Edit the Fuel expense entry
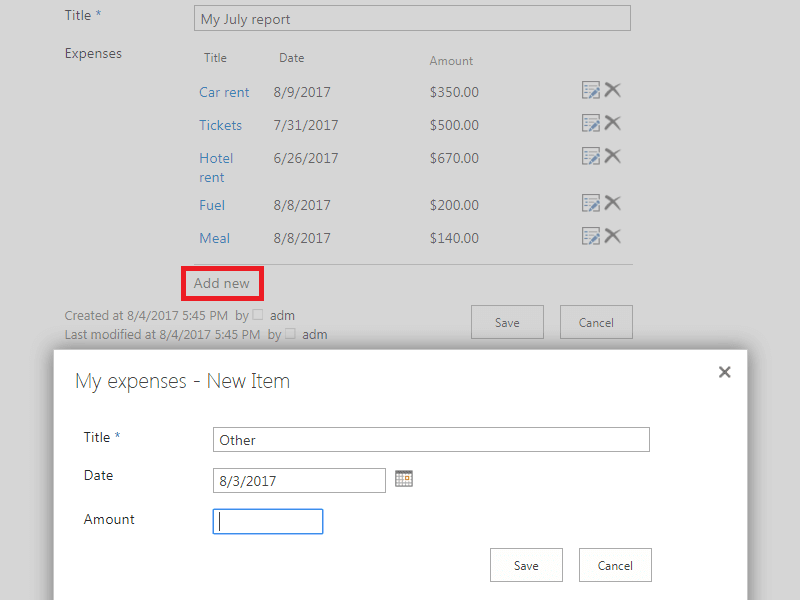Image resolution: width=800 pixels, height=600 pixels. (x=591, y=204)
